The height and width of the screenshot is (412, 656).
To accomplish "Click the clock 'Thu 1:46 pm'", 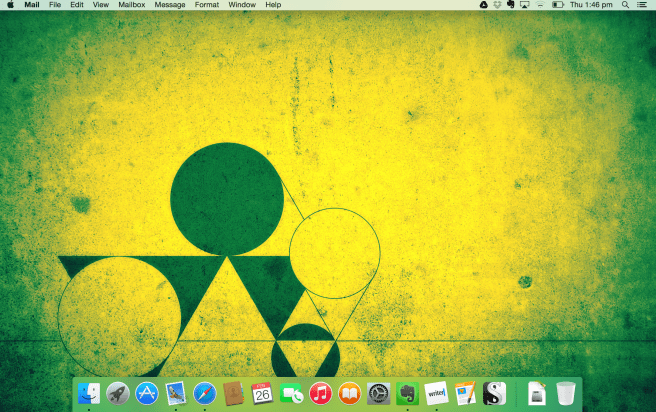I will [591, 5].
